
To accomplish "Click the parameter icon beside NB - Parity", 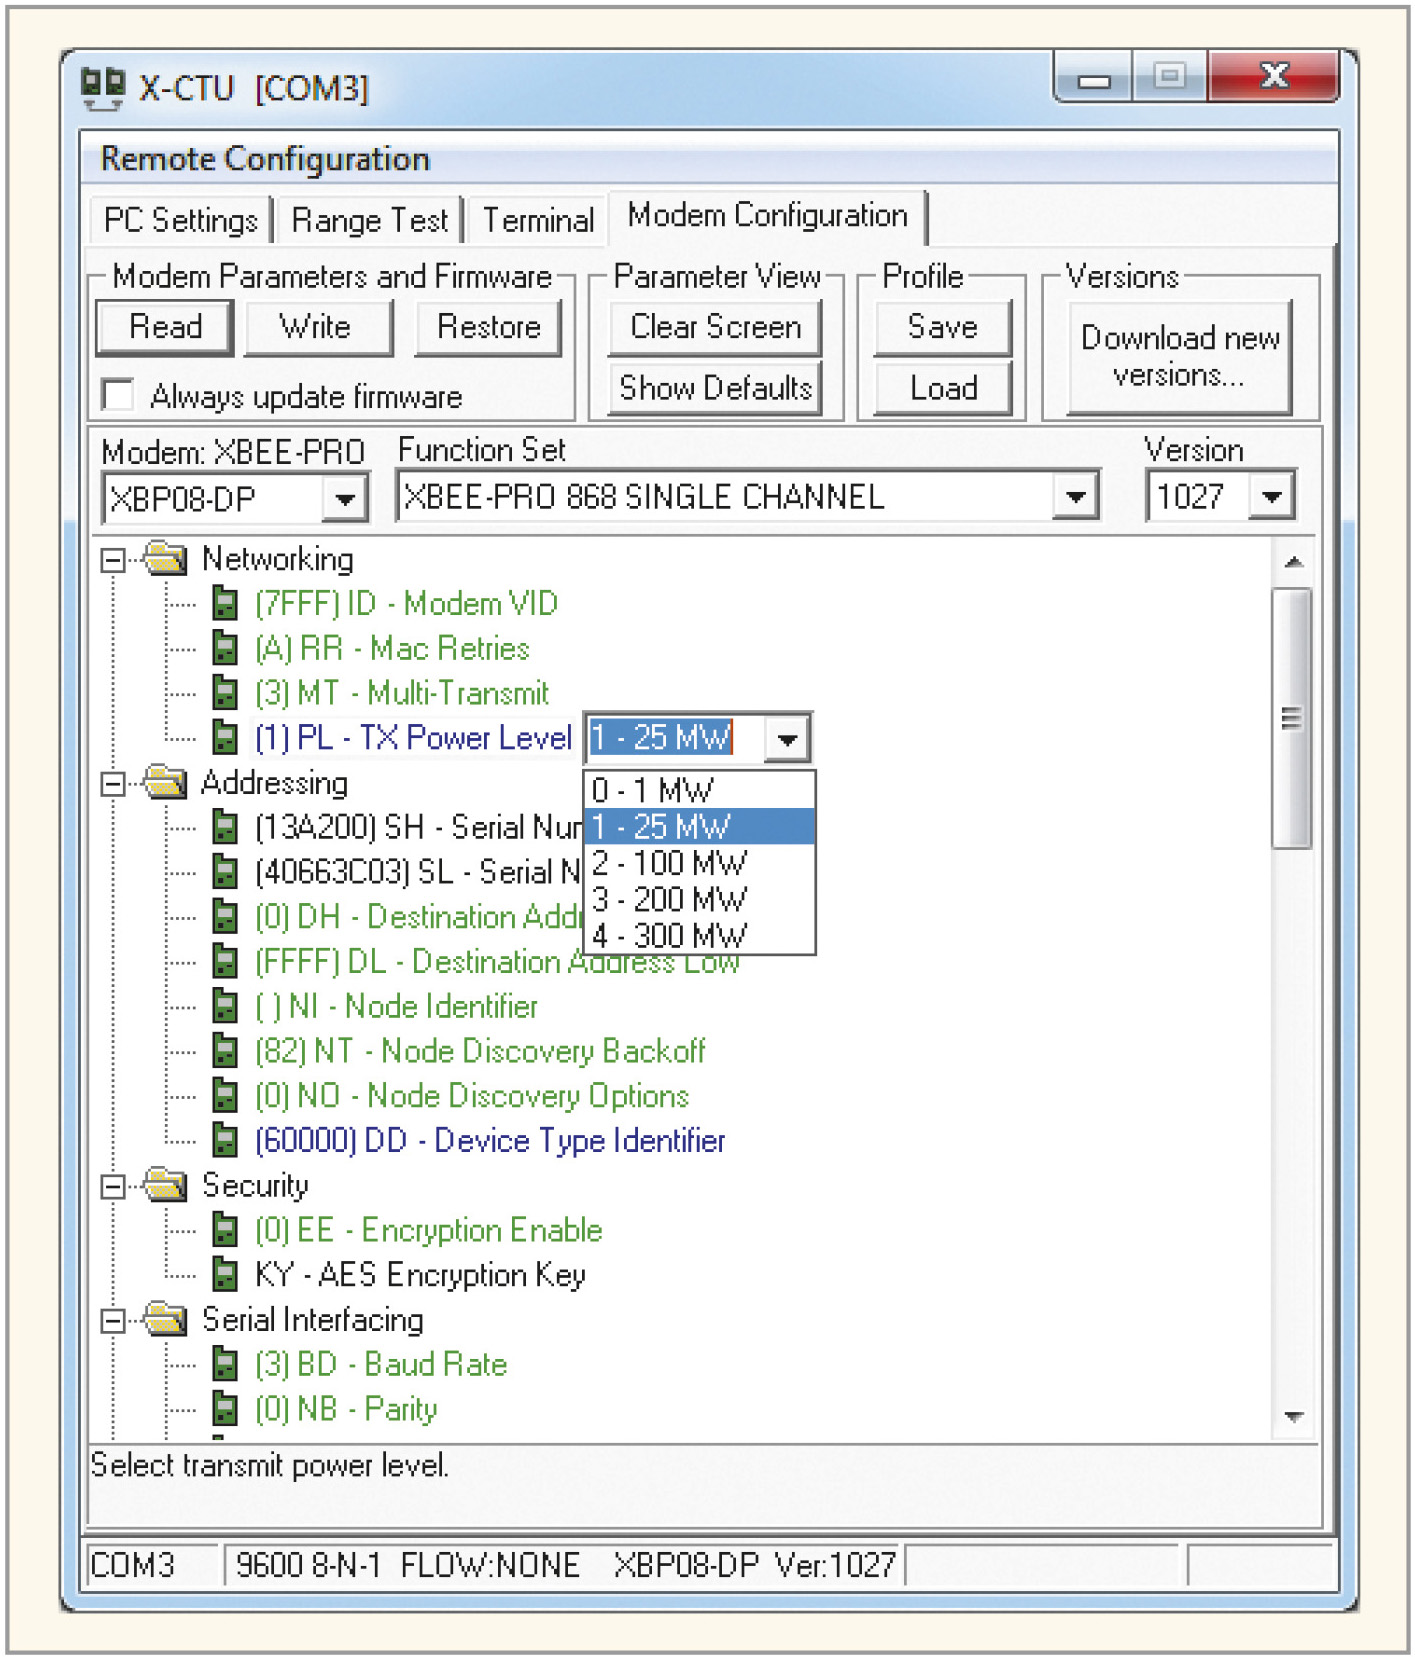I will (x=226, y=1409).
